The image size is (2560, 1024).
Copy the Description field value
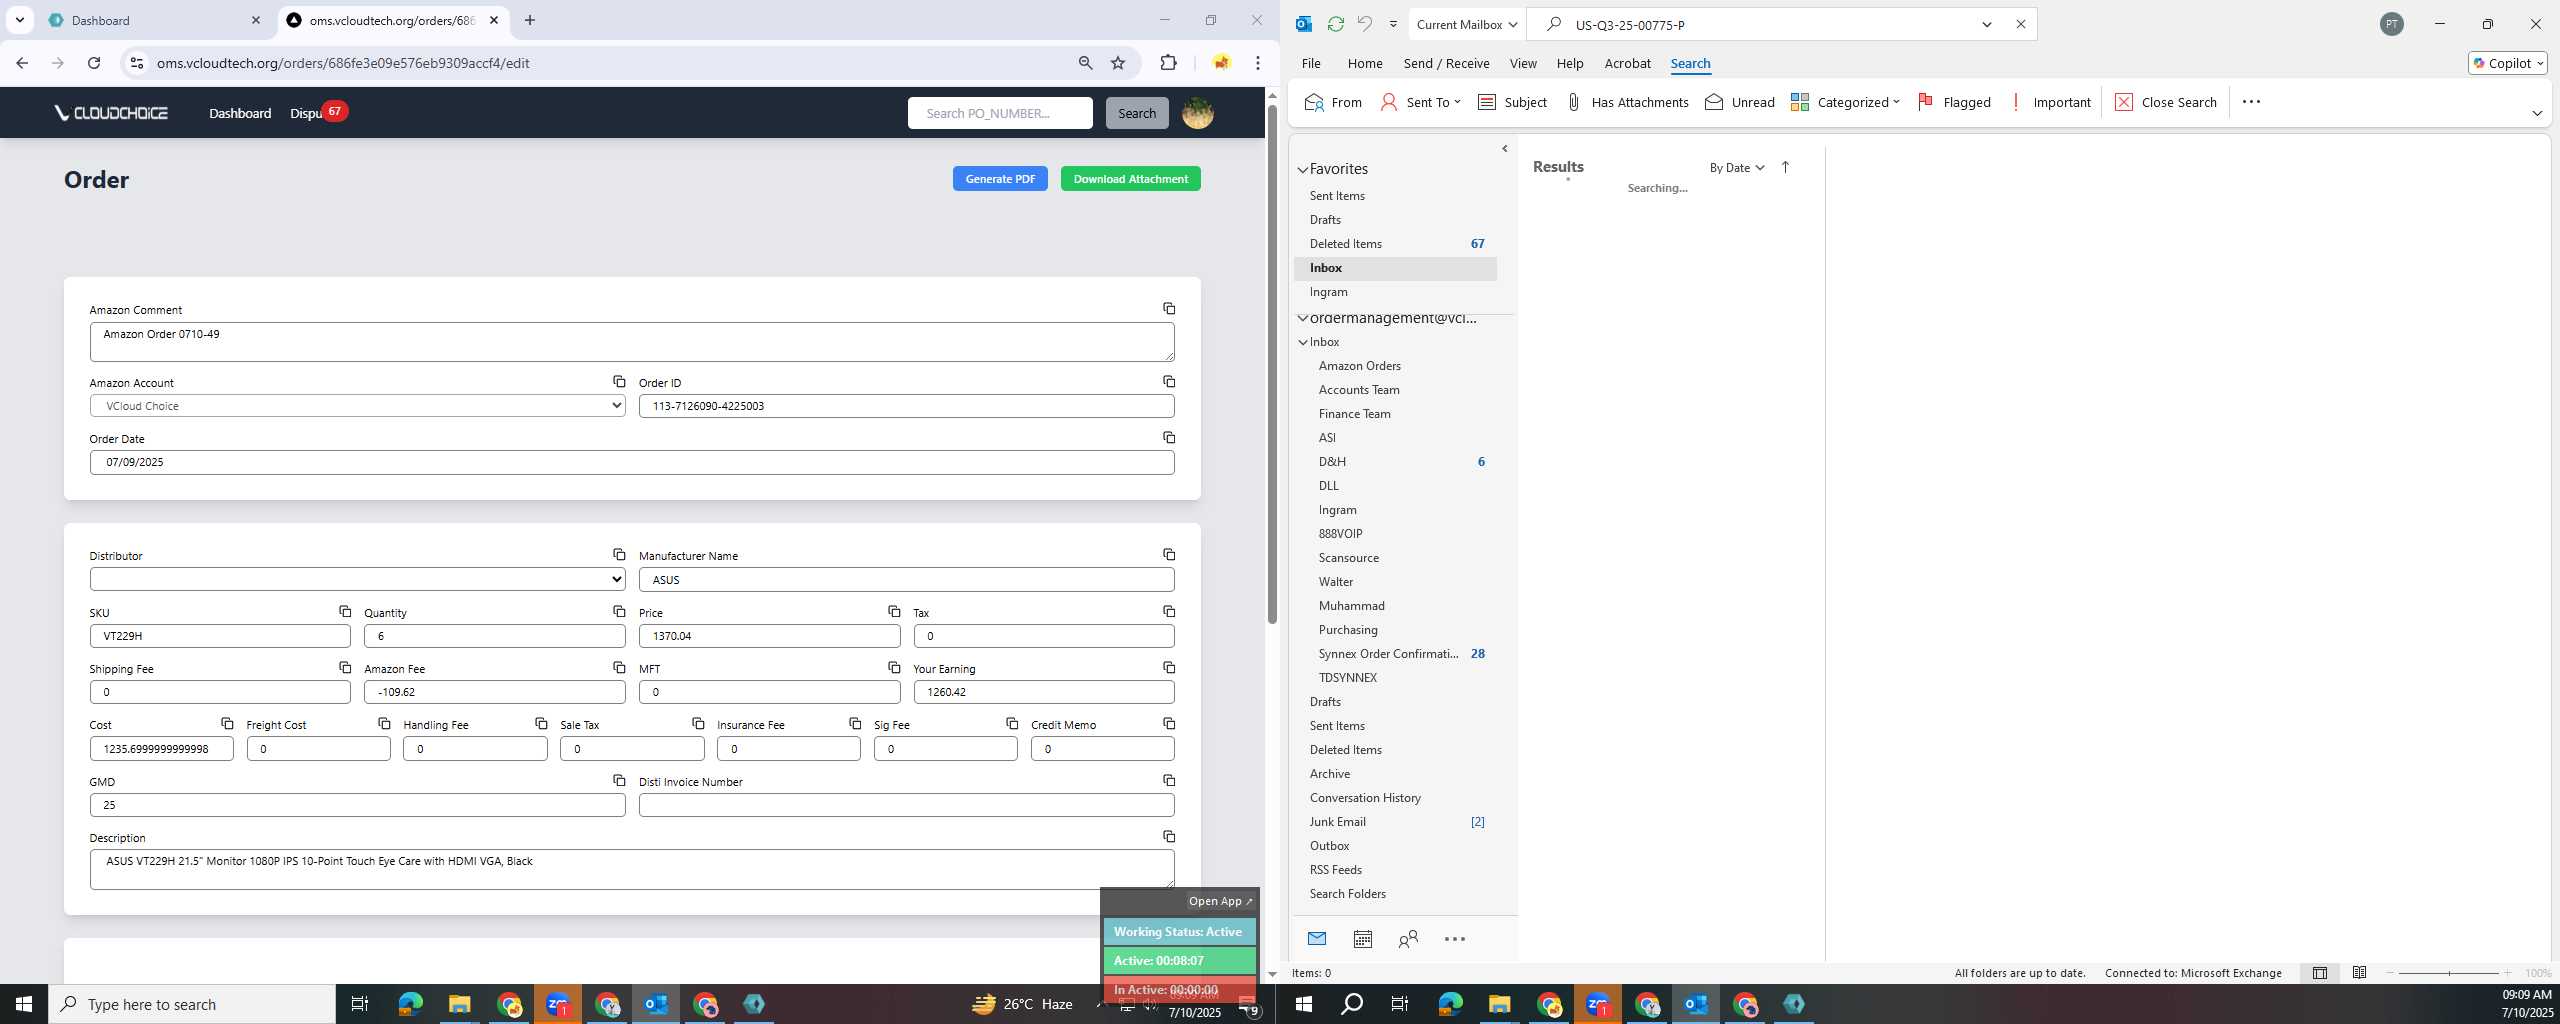pyautogui.click(x=1168, y=836)
